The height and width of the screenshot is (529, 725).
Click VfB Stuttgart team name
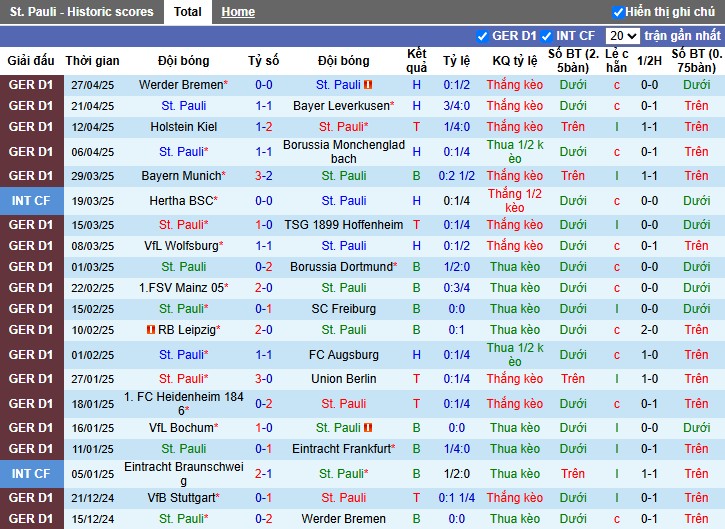click(181, 498)
